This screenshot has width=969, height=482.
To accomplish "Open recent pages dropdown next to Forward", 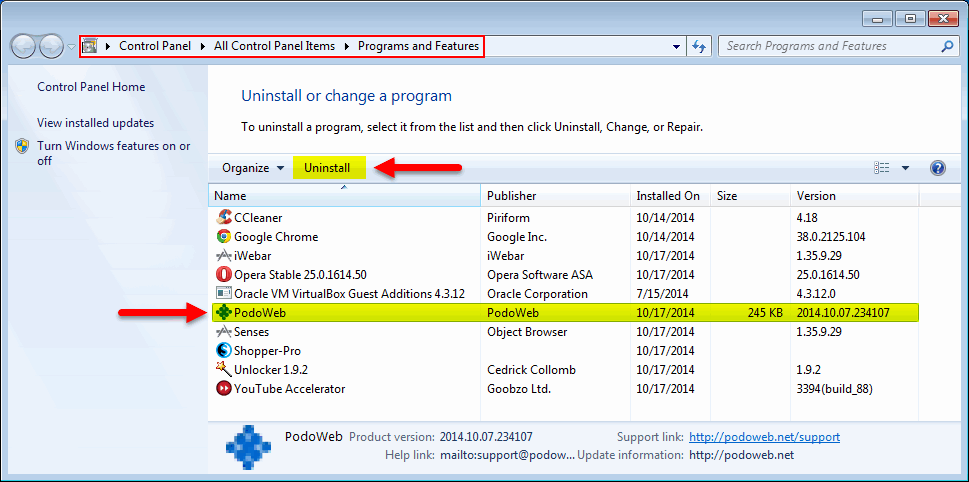I will pos(70,47).
